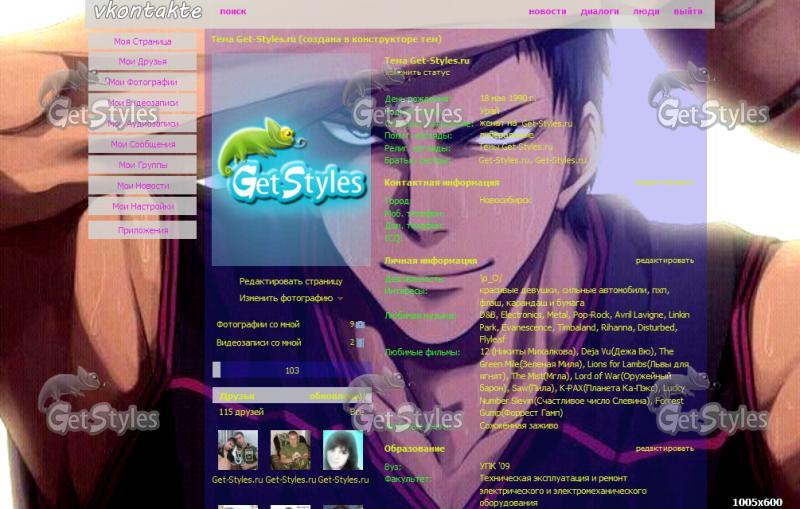Open Моя Страница in the sidebar
Viewport: 800px width, 509px height.
[142, 41]
